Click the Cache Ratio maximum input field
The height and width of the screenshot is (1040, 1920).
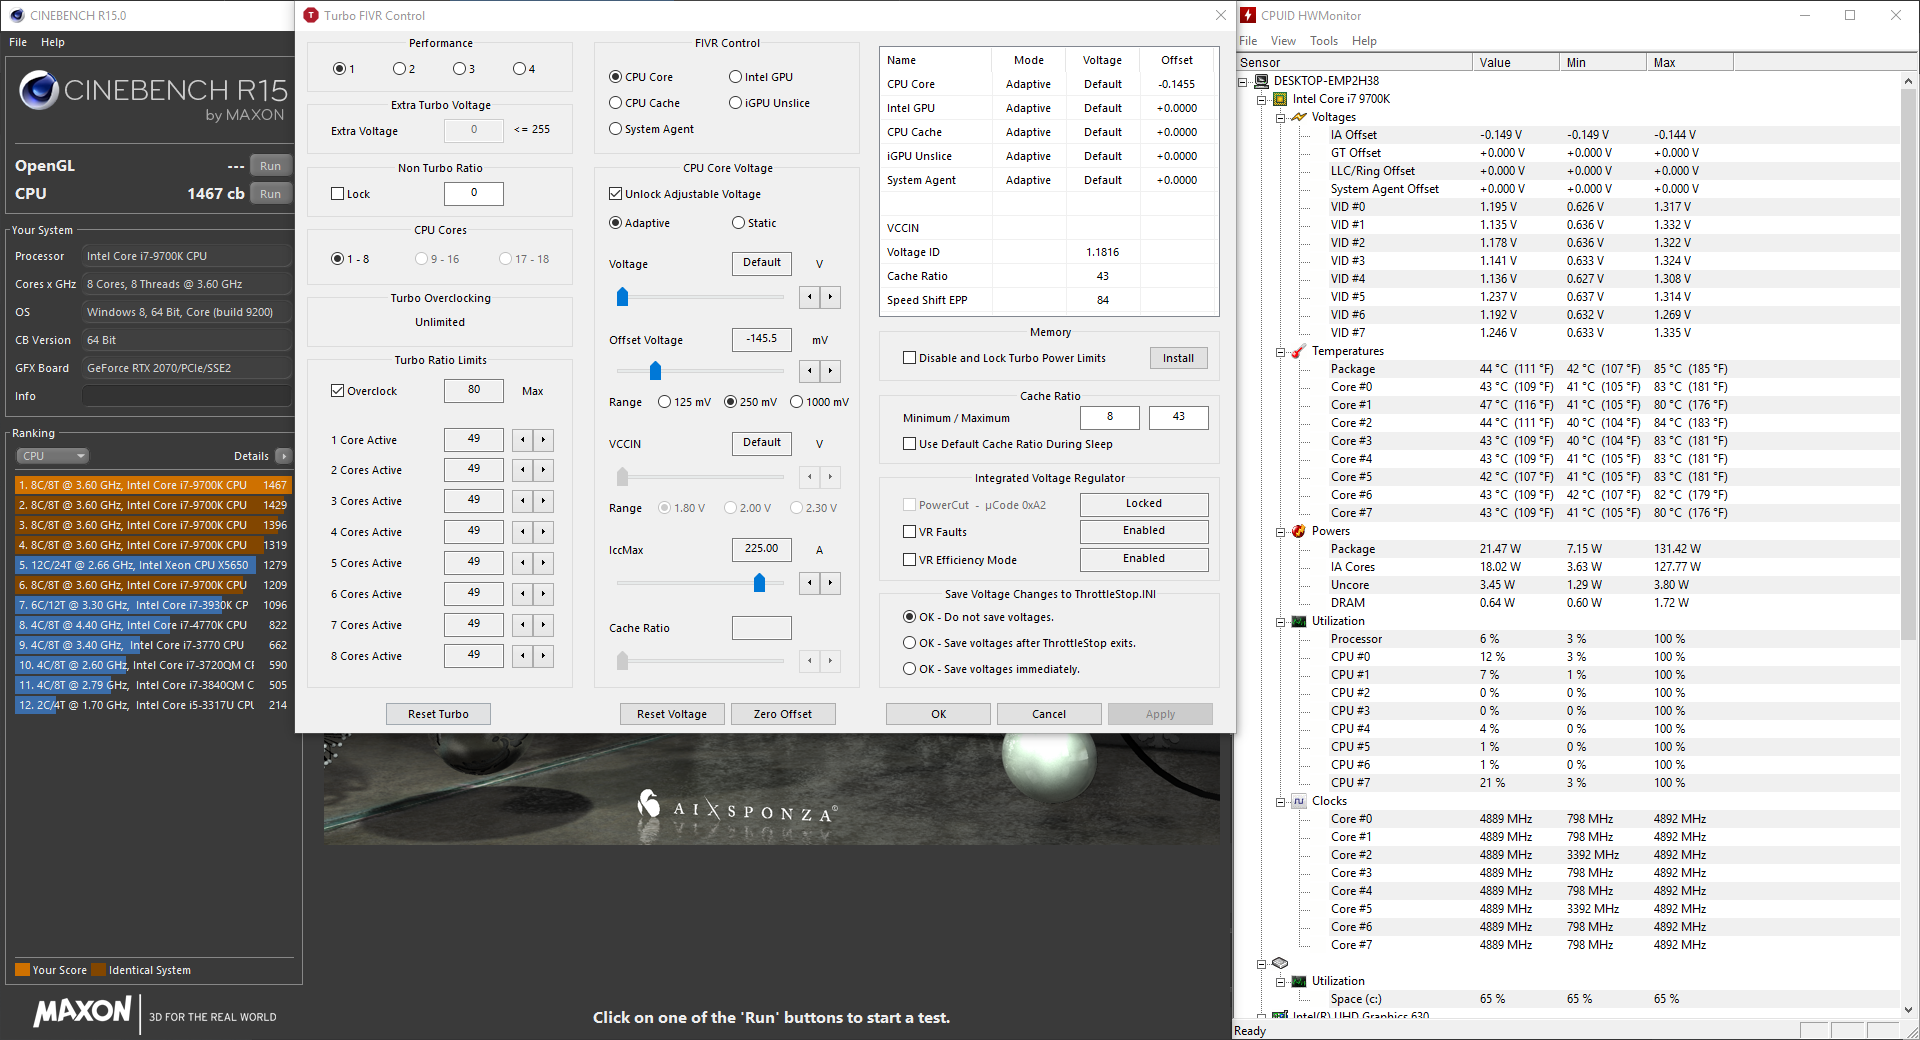(x=1178, y=417)
